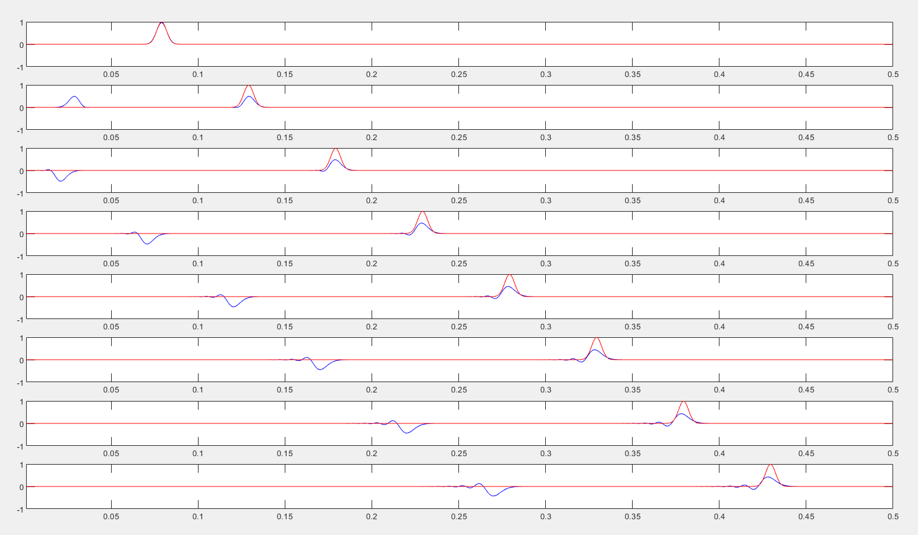Select the red peak in the fifth subplot
Viewport: 918px width, 535px height.
point(510,276)
